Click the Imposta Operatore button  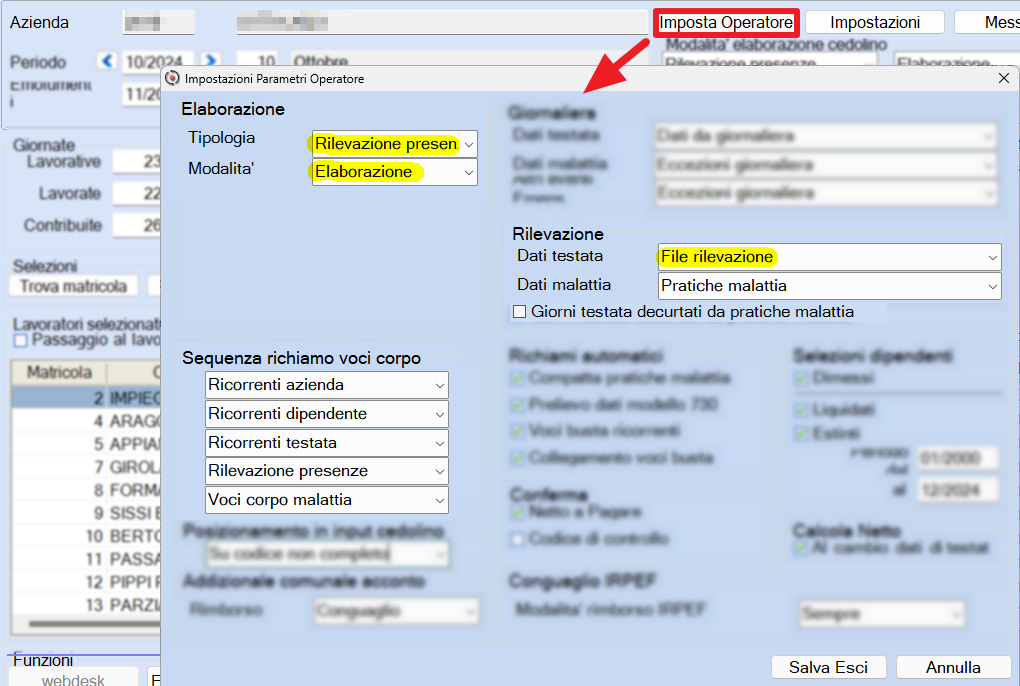pyautogui.click(x=726, y=22)
